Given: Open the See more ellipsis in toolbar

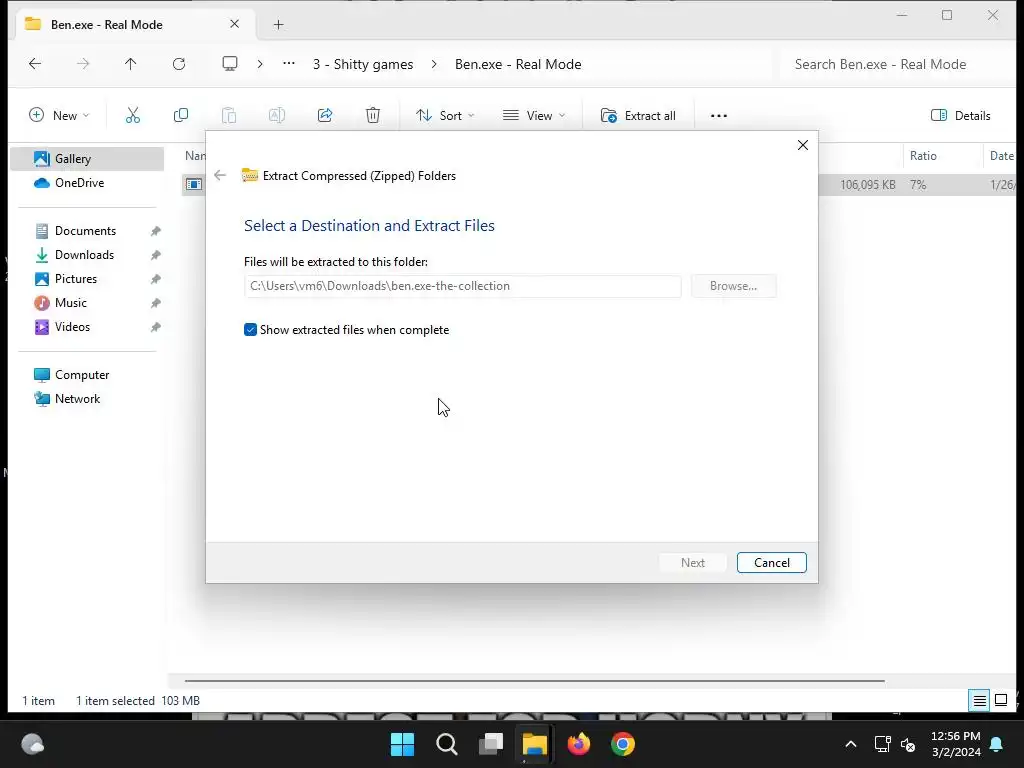Looking at the screenshot, I should tap(718, 116).
